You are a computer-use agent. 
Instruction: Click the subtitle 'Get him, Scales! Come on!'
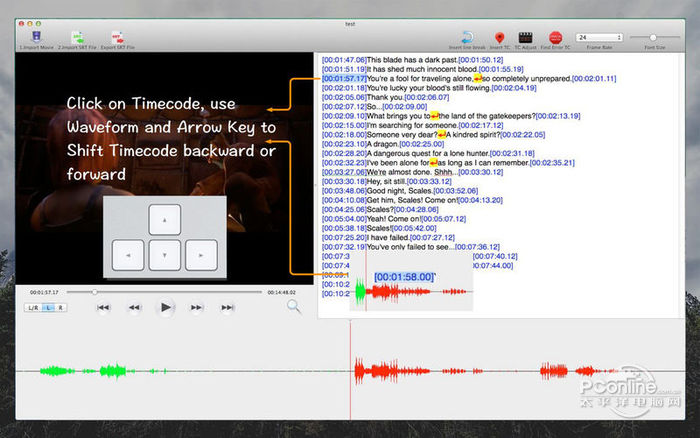[412, 200]
